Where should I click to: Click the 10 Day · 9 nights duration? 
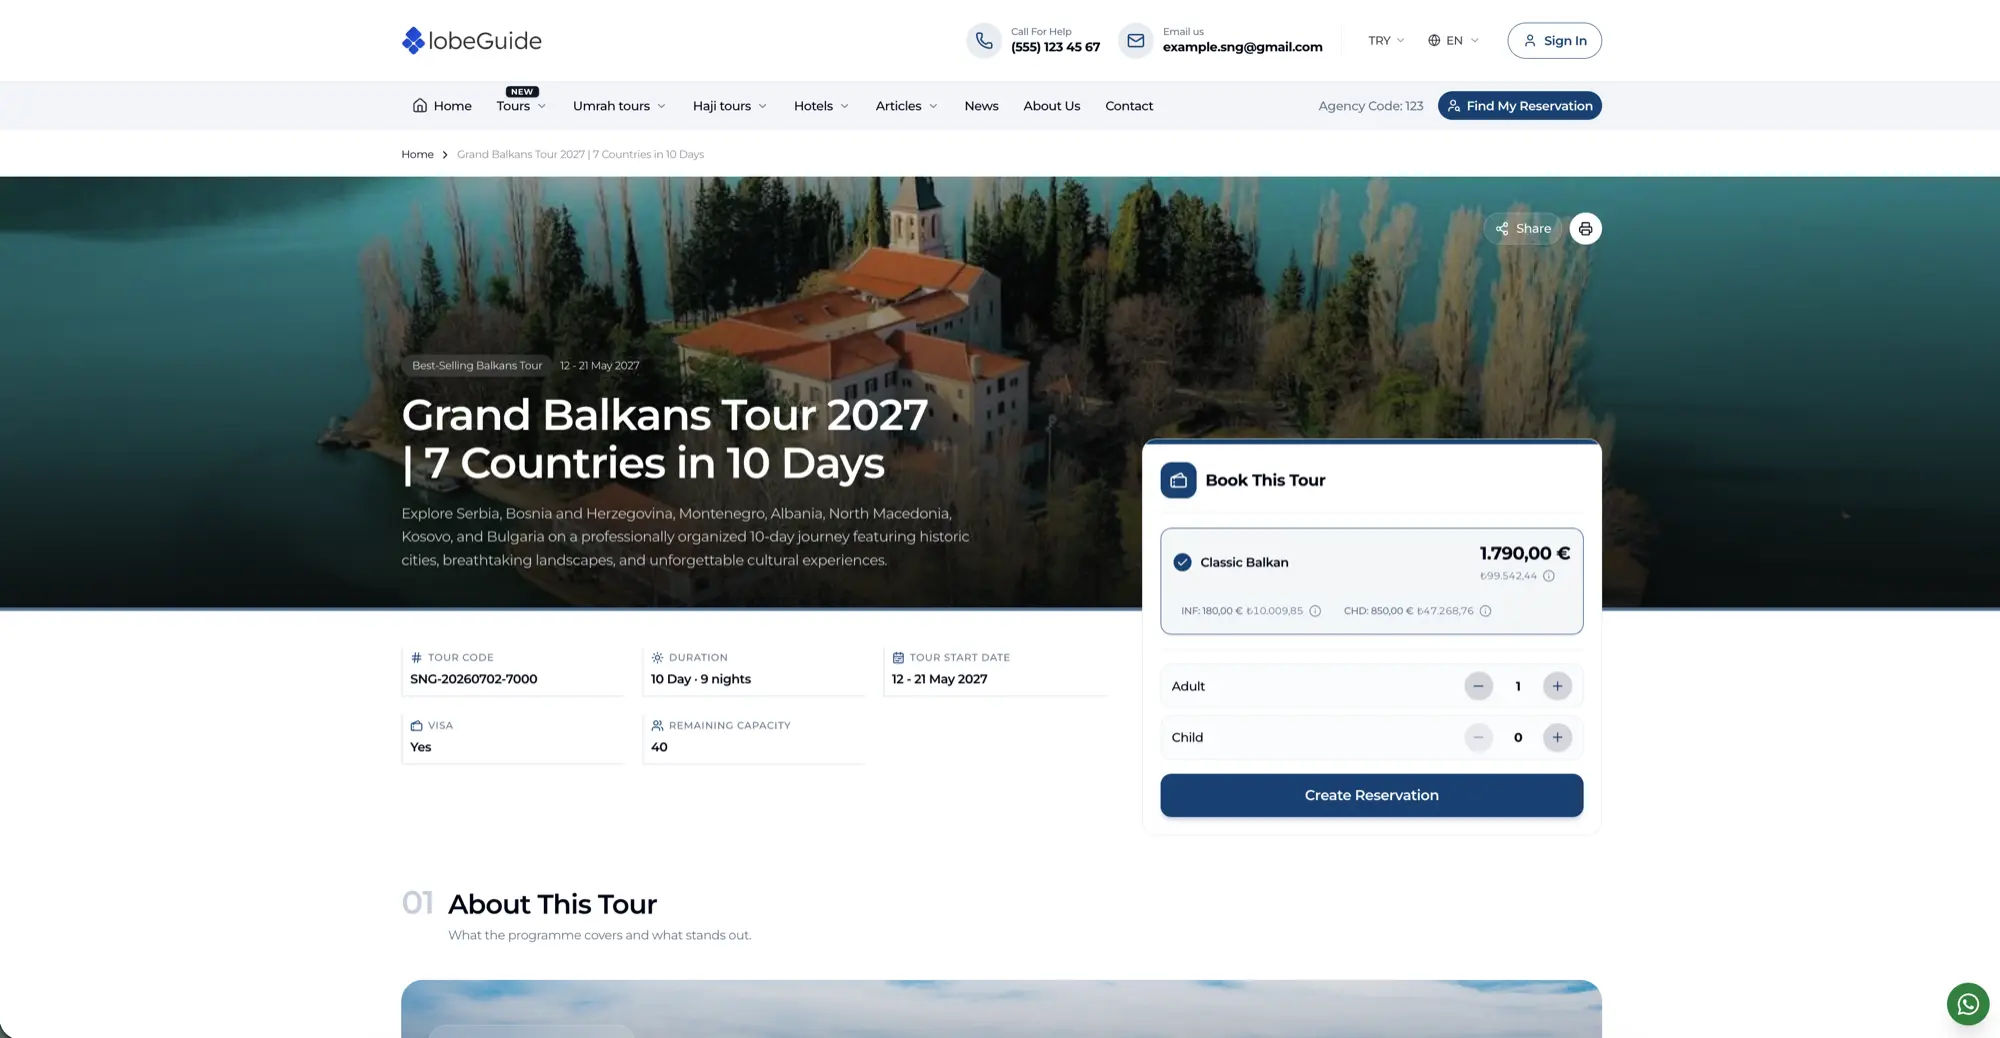700,679
